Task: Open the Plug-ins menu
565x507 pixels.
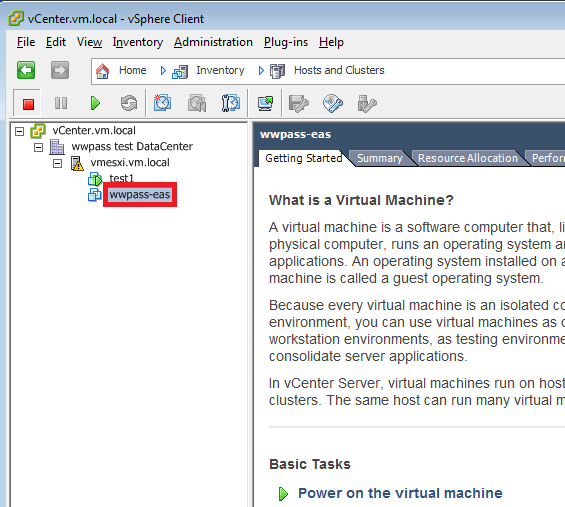Action: (286, 42)
